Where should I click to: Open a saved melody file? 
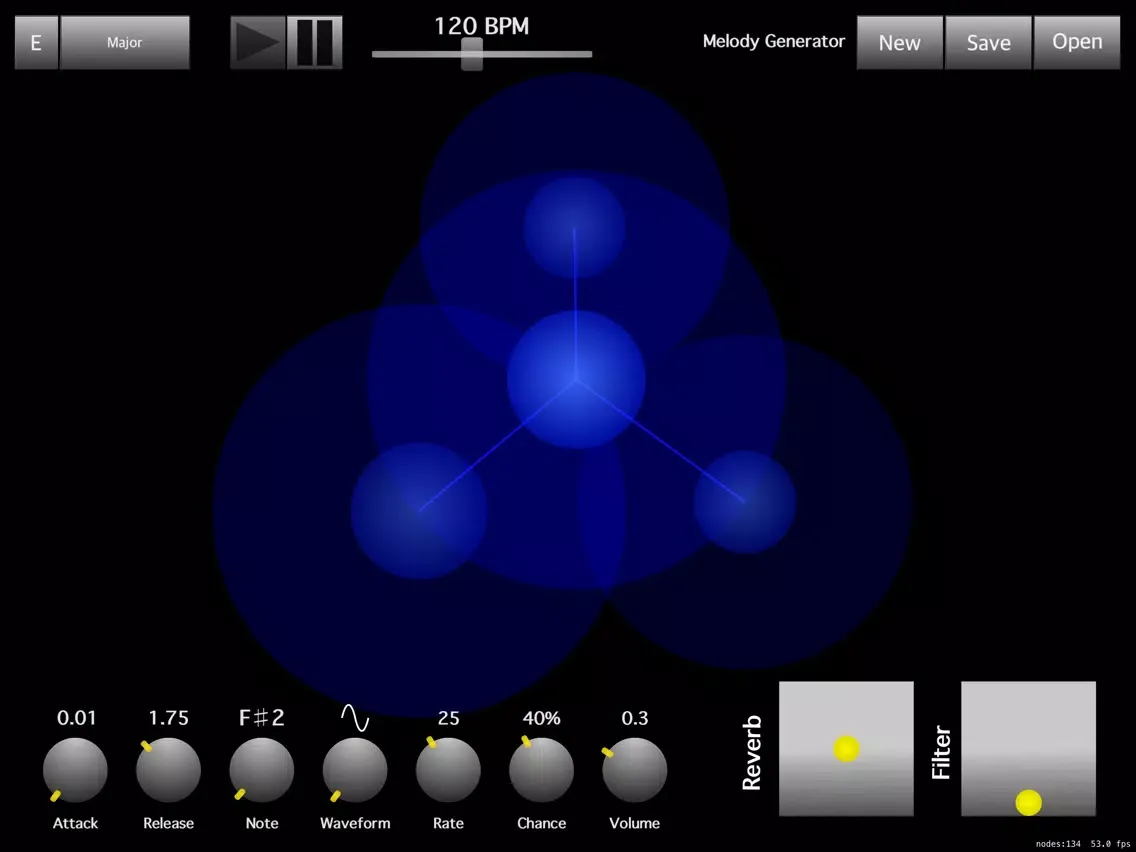point(1077,43)
